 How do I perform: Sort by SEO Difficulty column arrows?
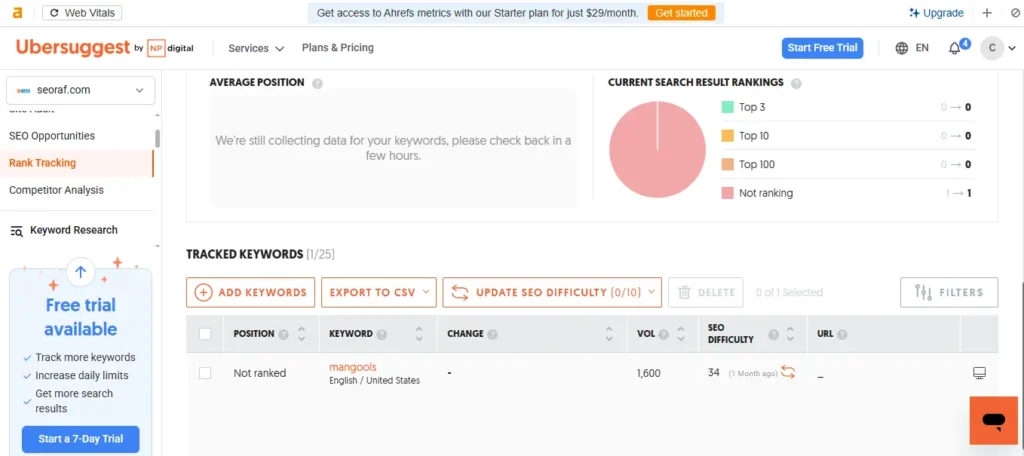(790, 334)
